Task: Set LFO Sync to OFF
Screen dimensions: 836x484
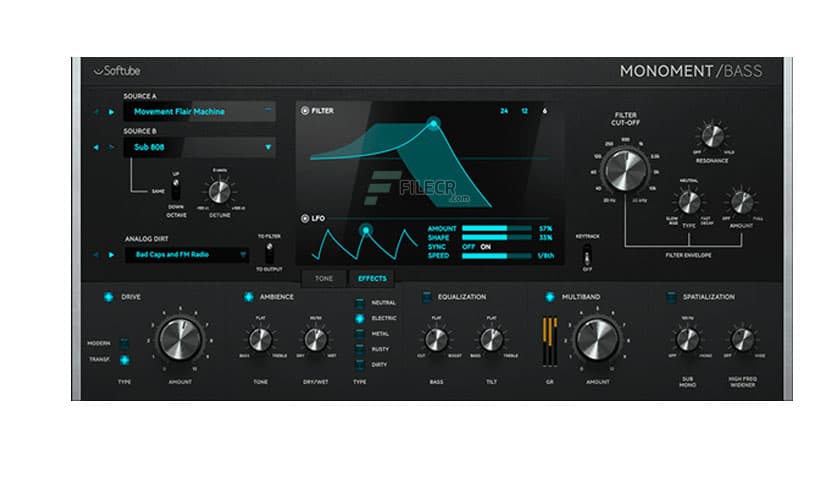Action: point(468,247)
